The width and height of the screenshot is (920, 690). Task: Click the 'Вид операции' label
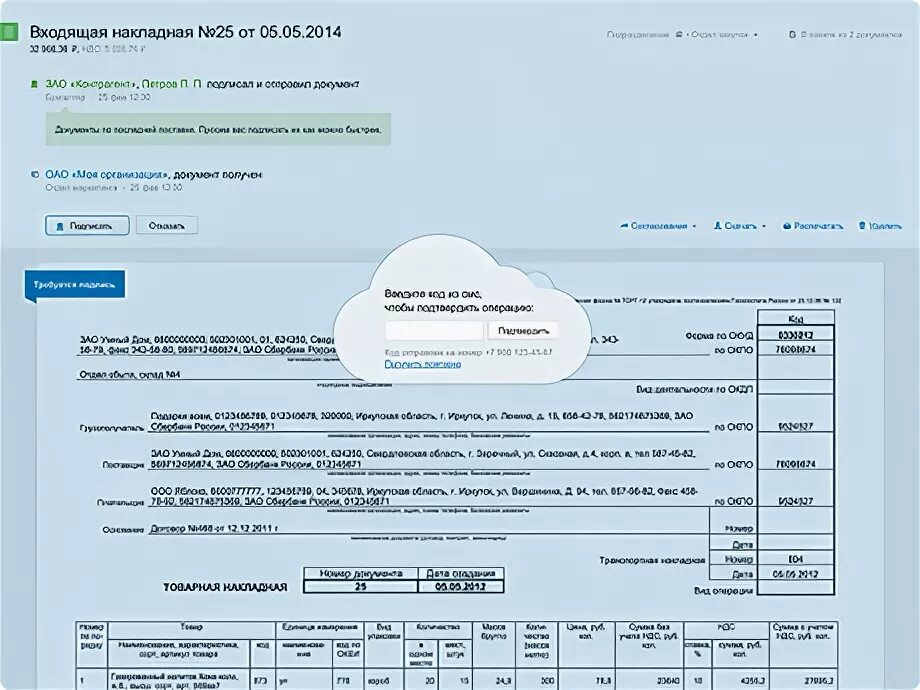coord(723,590)
